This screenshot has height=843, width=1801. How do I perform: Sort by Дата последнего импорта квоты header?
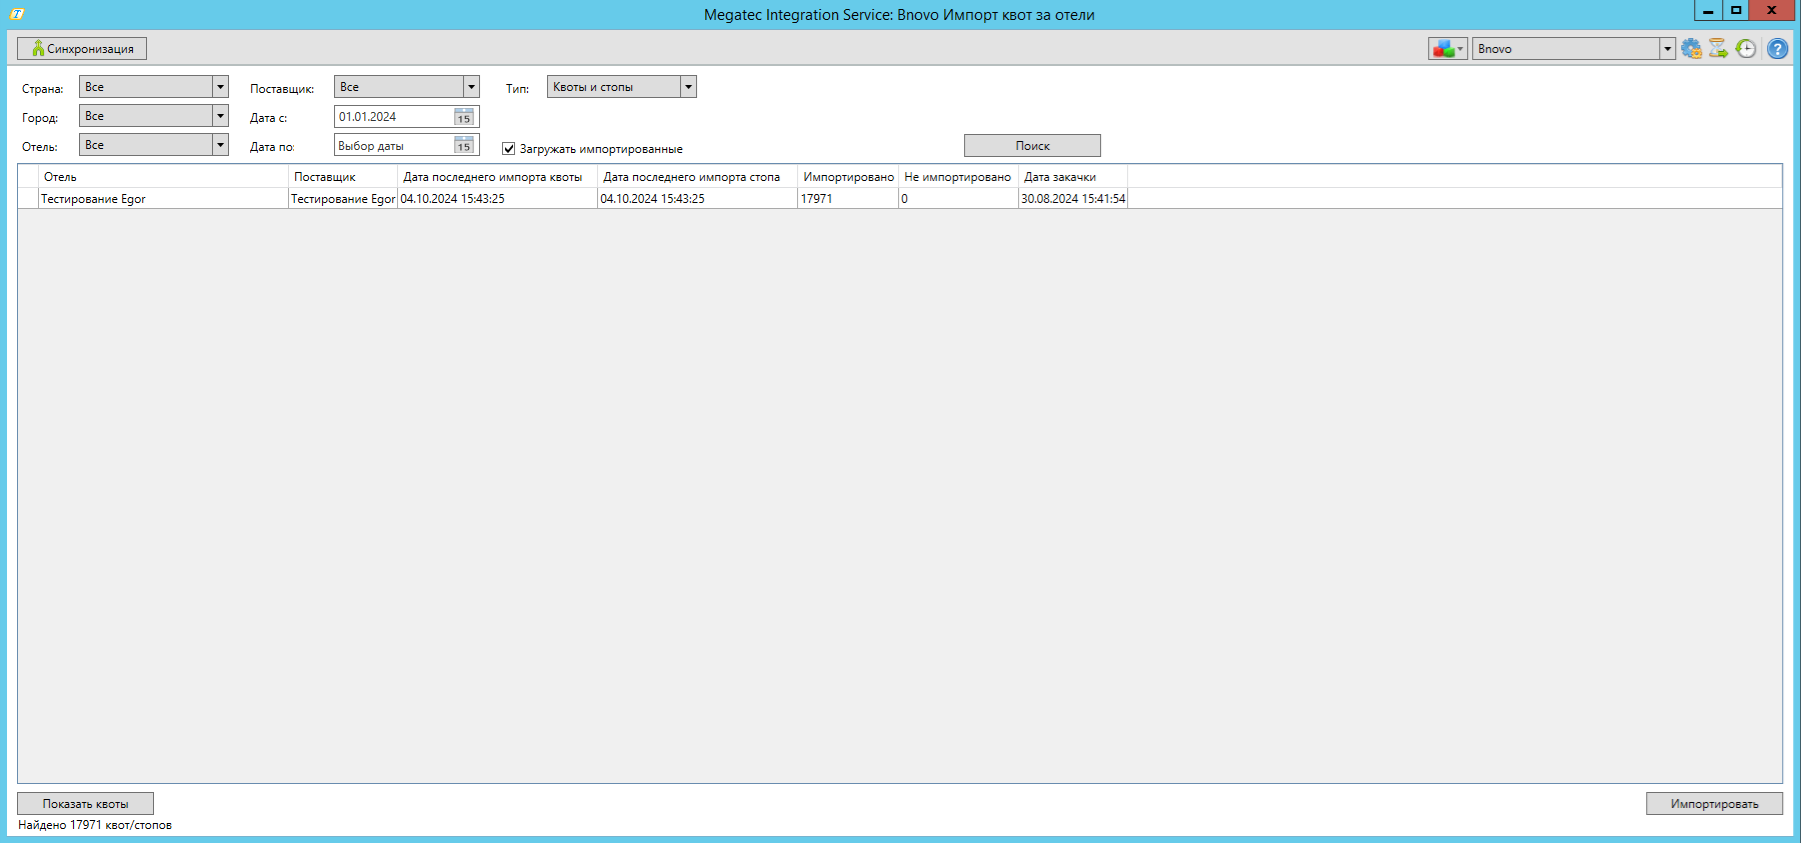click(497, 177)
